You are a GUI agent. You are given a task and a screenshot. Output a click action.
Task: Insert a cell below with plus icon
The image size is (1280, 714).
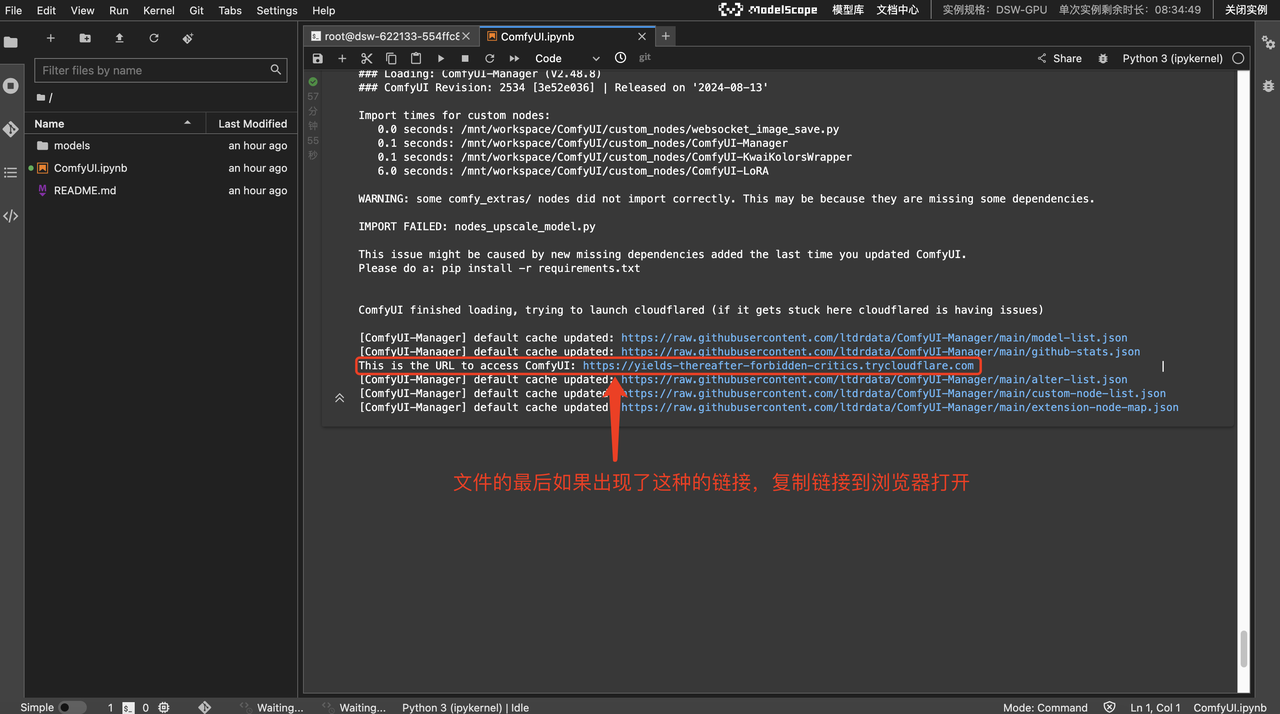point(342,58)
